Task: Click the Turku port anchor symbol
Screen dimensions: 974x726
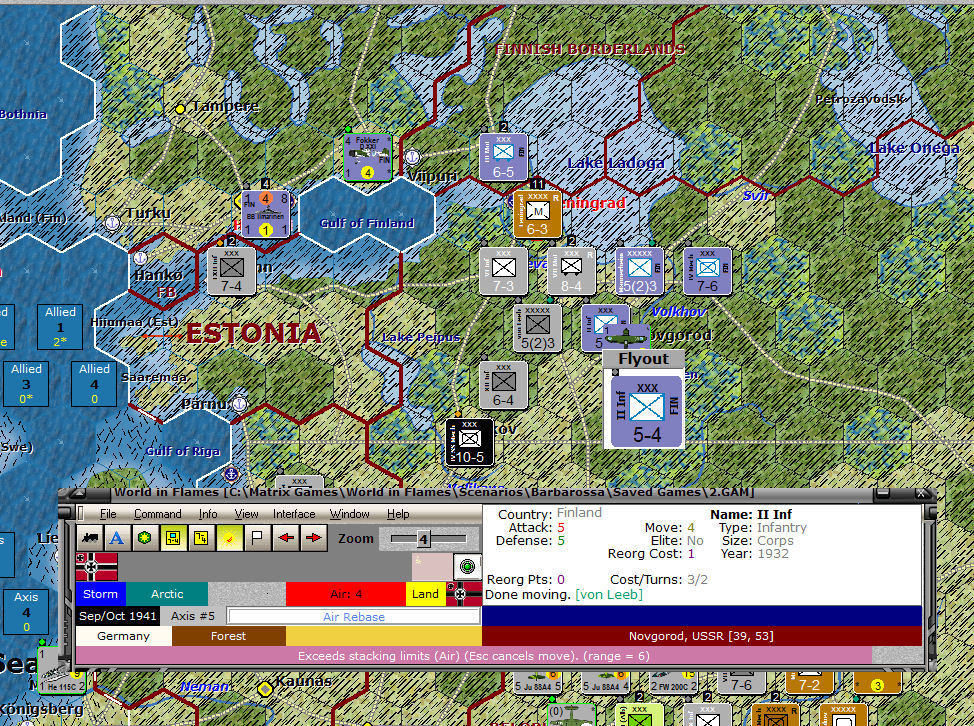Action: 112,222
